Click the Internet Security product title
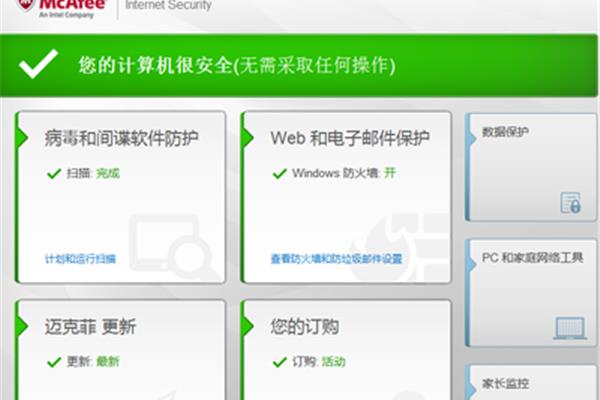The height and width of the screenshot is (400, 600). (x=168, y=5)
